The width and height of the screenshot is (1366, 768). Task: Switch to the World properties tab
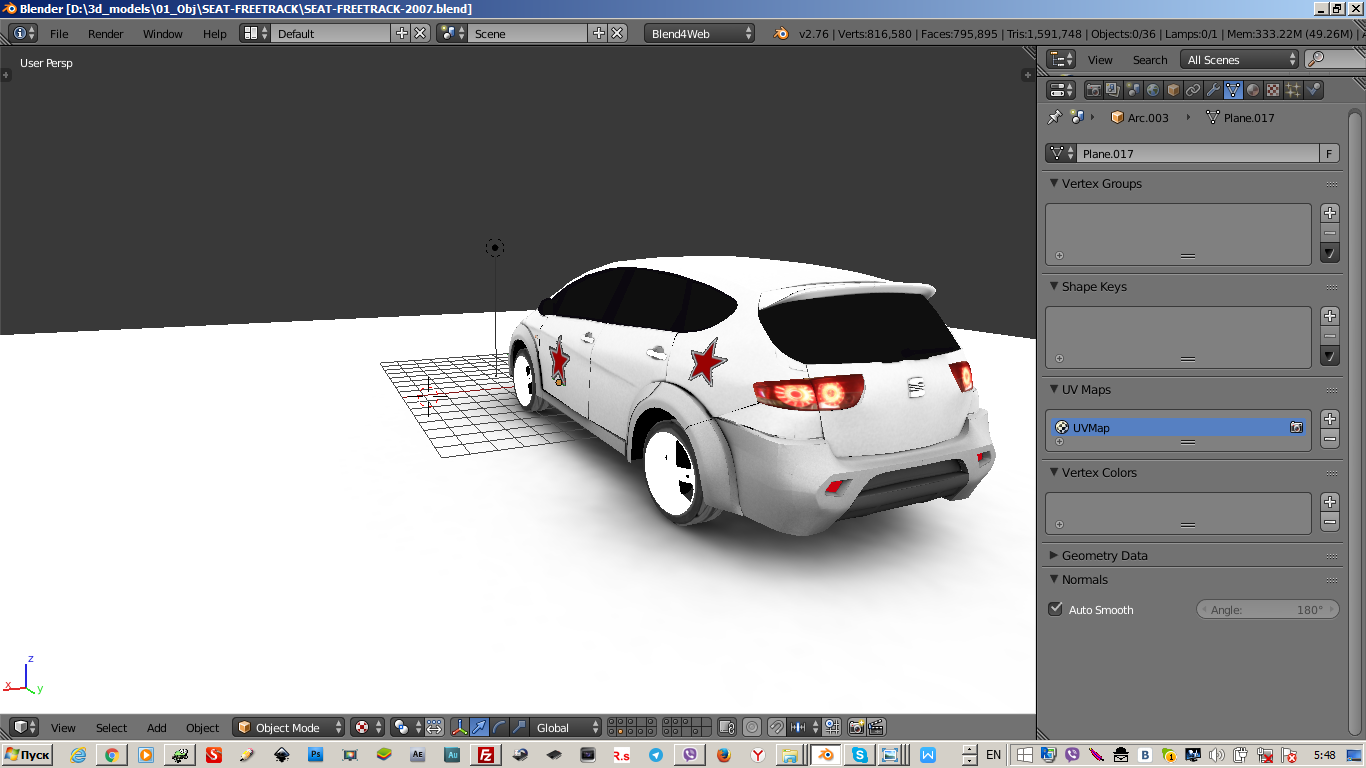1153,90
